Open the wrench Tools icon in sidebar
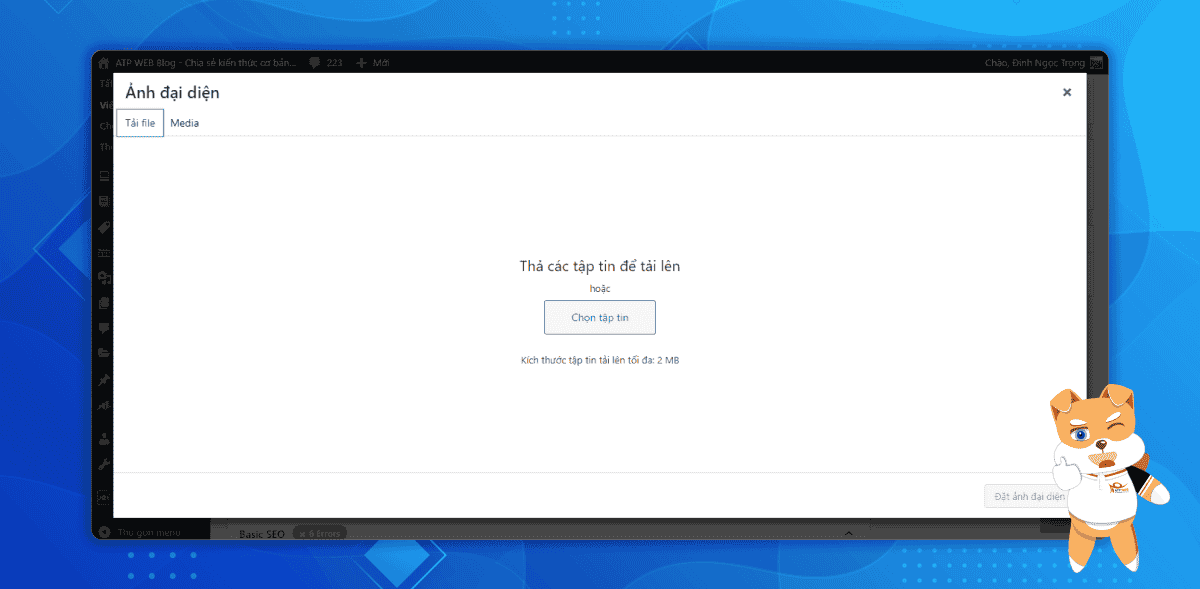This screenshot has height=589, width=1200. click(104, 464)
